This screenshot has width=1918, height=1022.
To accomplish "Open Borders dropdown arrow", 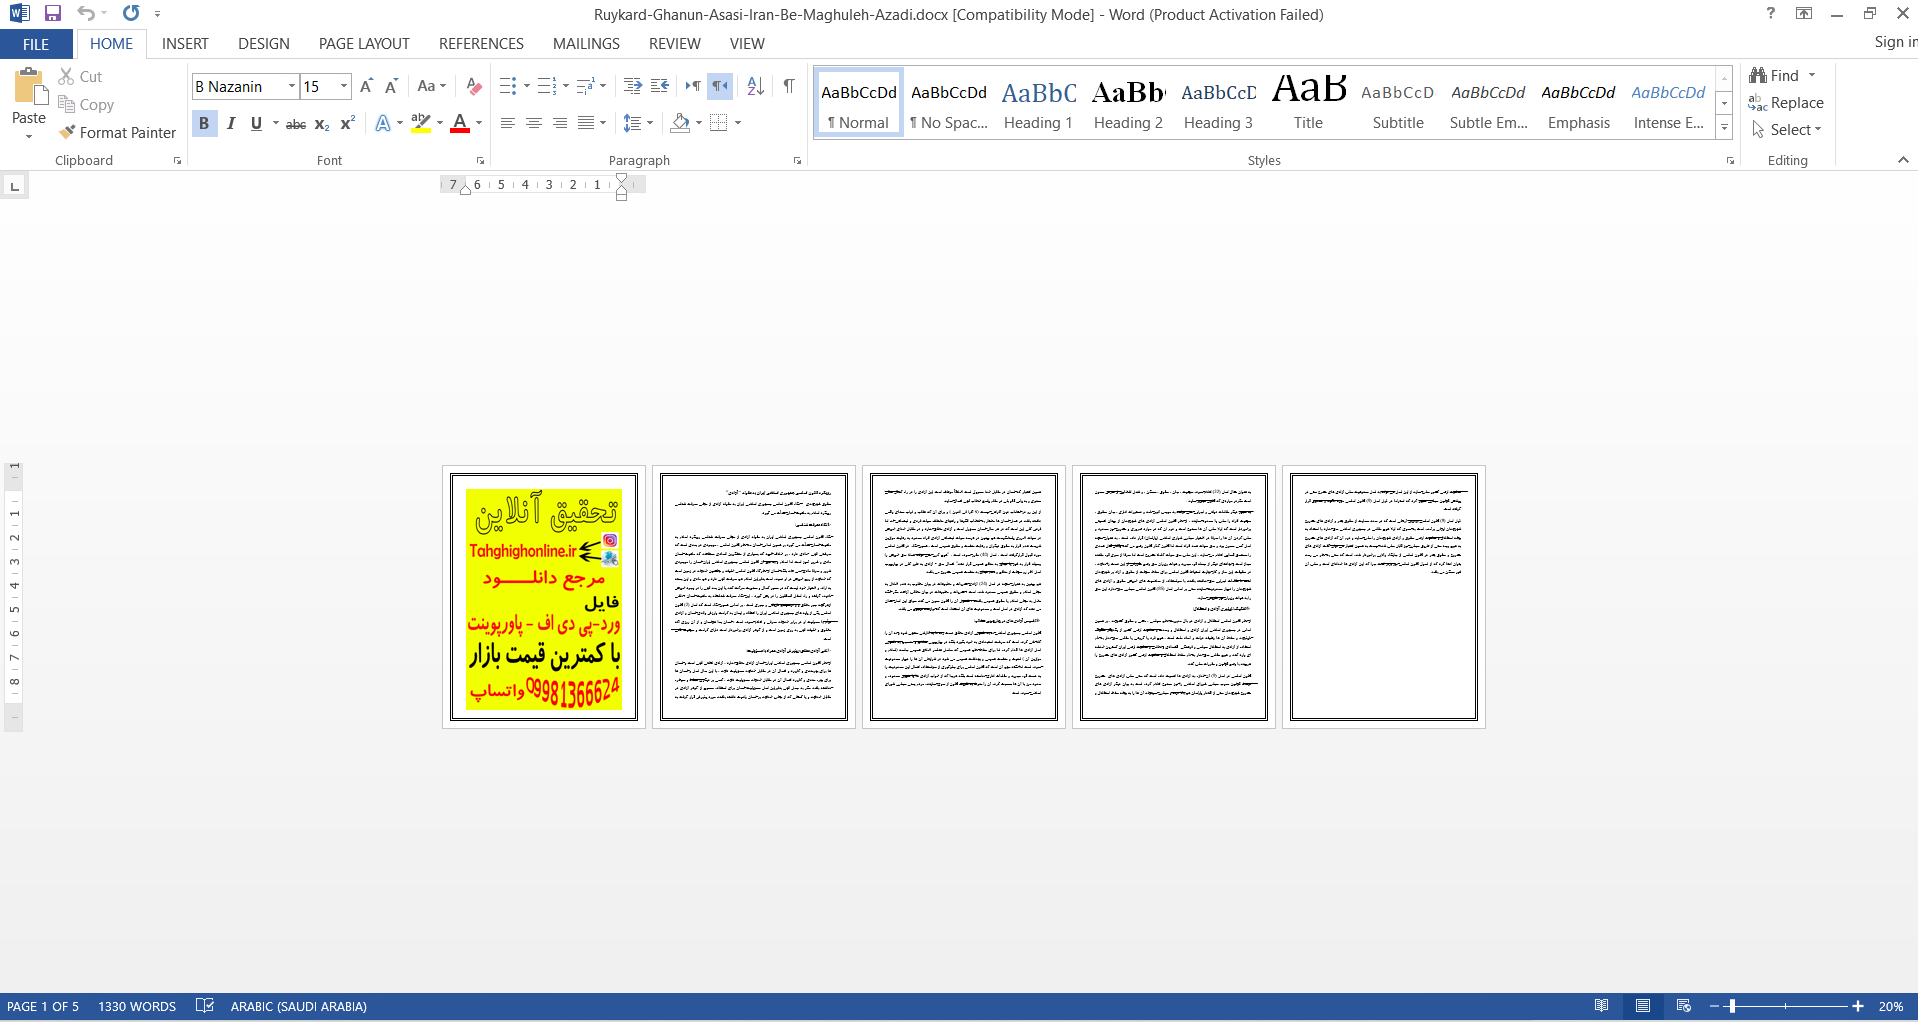I will coord(738,123).
